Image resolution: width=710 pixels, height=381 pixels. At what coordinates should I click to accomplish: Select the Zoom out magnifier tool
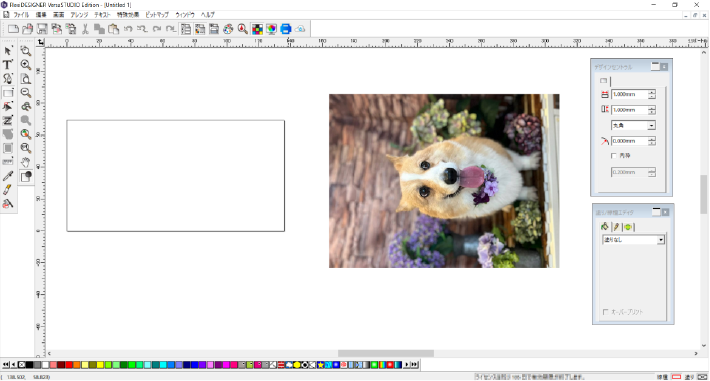(26, 93)
